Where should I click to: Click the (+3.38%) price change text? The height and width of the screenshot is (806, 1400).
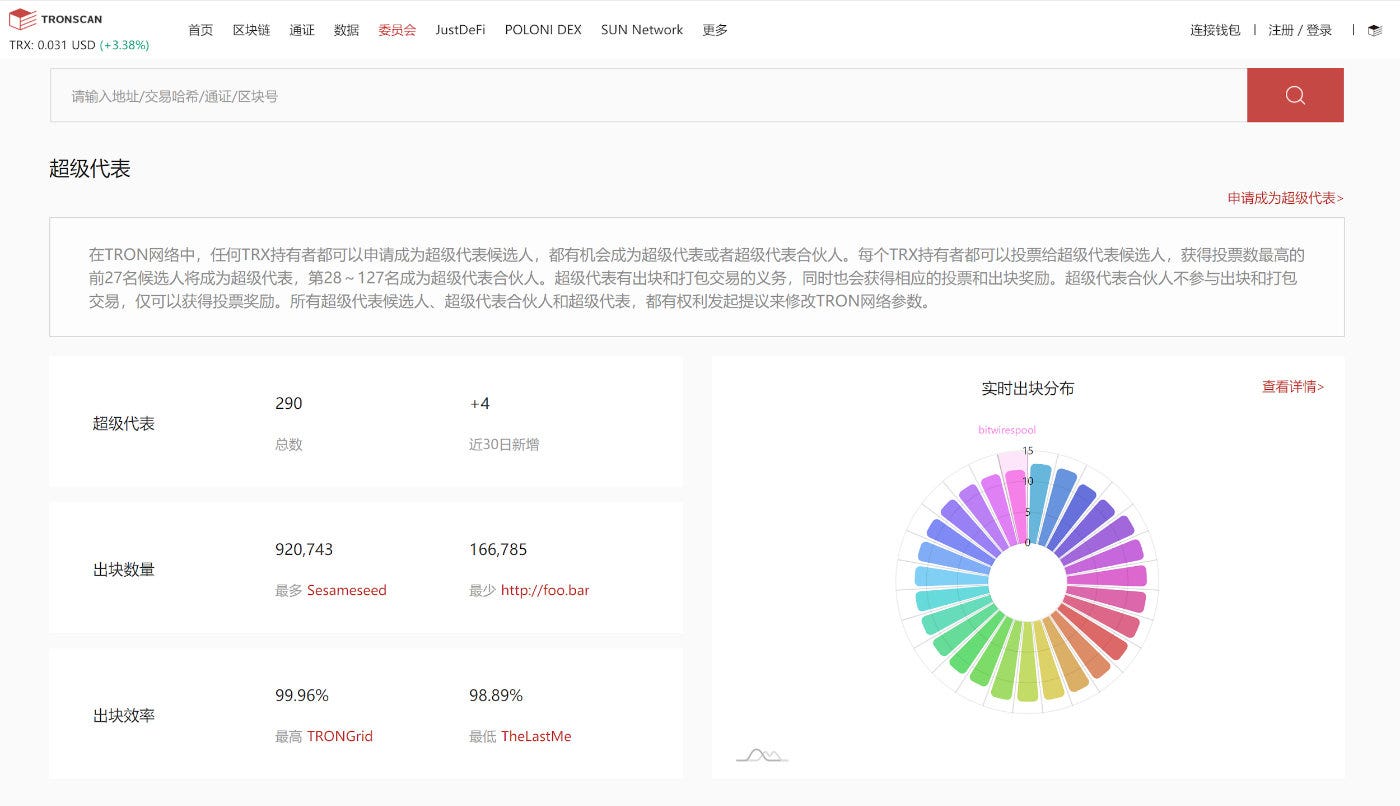[124, 45]
